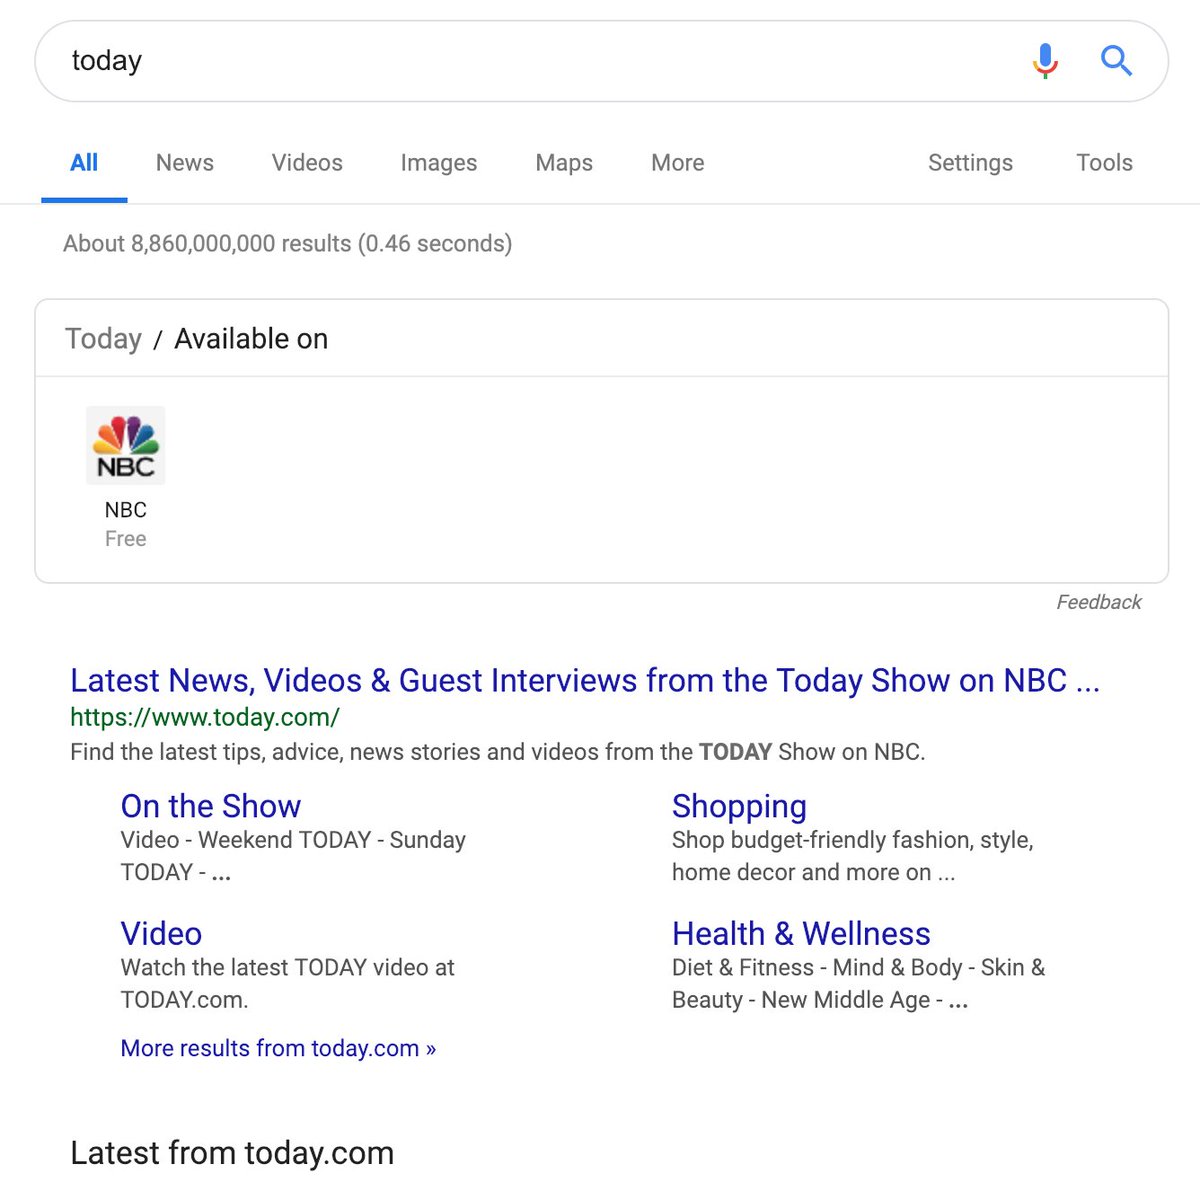Click the 'About 8,860,000,000 results' text
This screenshot has width=1200, height=1182.
pos(287,244)
